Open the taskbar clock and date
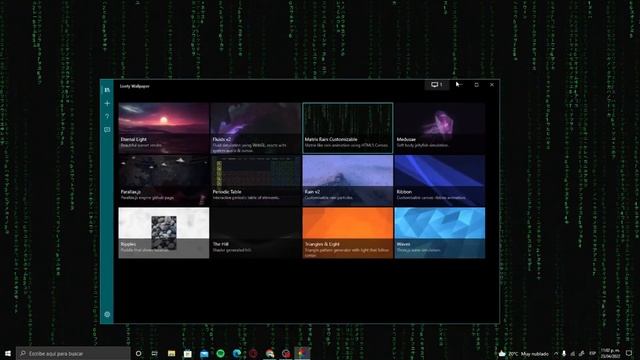 tap(610, 353)
